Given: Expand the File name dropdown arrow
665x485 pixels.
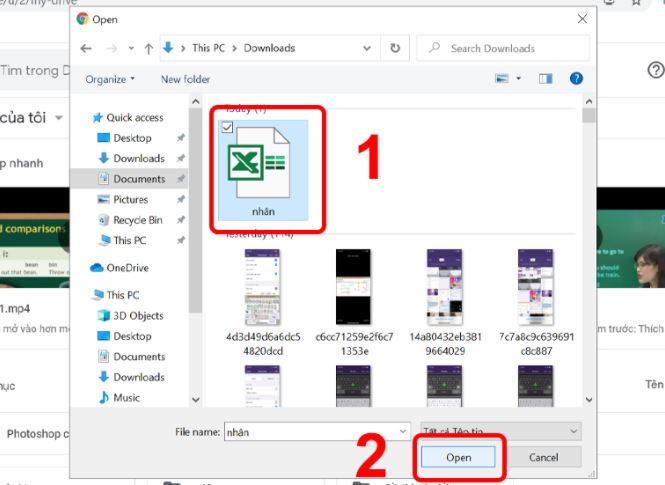Looking at the screenshot, I should 403,432.
